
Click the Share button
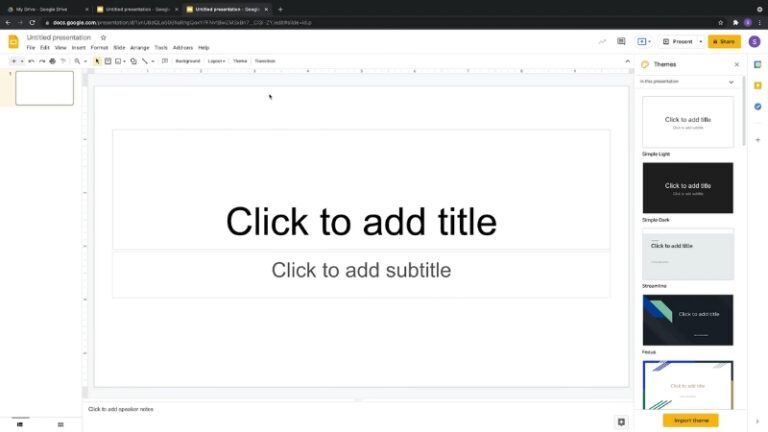723,41
